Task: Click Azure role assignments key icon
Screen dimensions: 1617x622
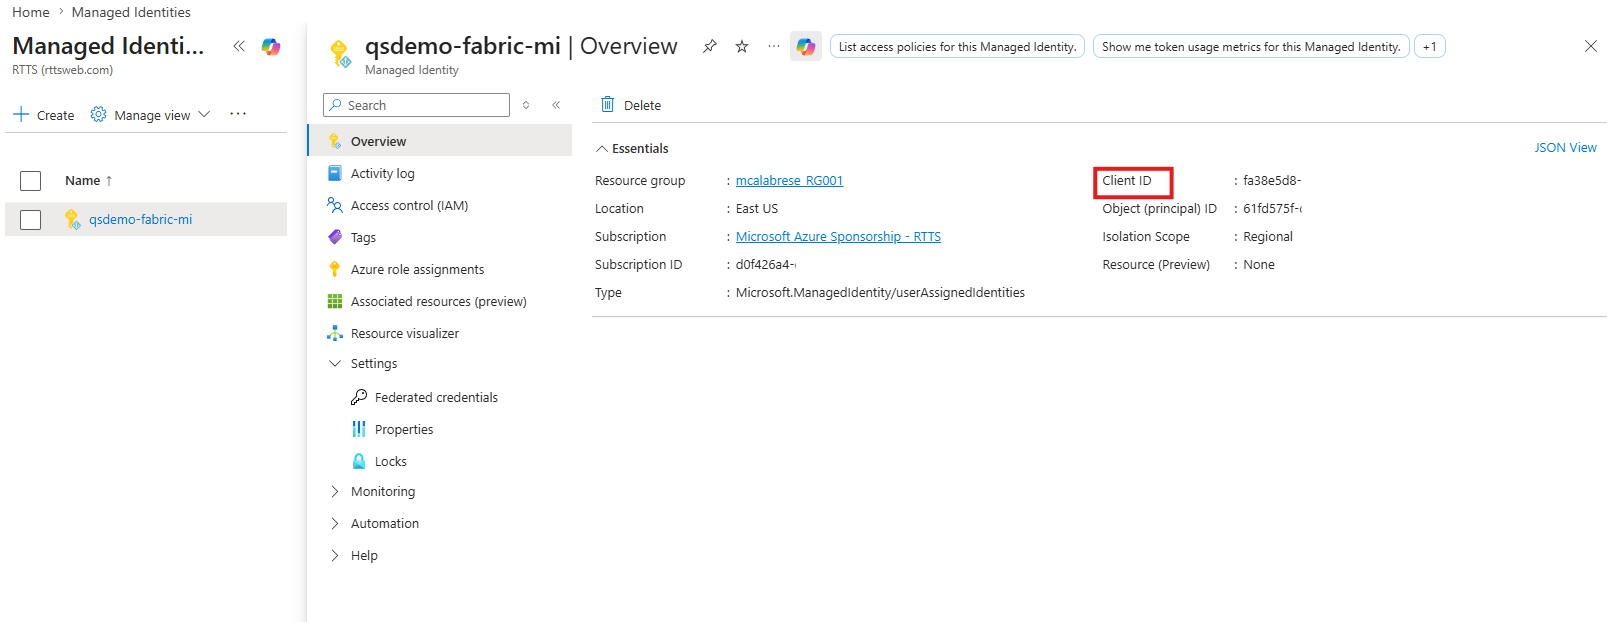Action: [x=335, y=269]
